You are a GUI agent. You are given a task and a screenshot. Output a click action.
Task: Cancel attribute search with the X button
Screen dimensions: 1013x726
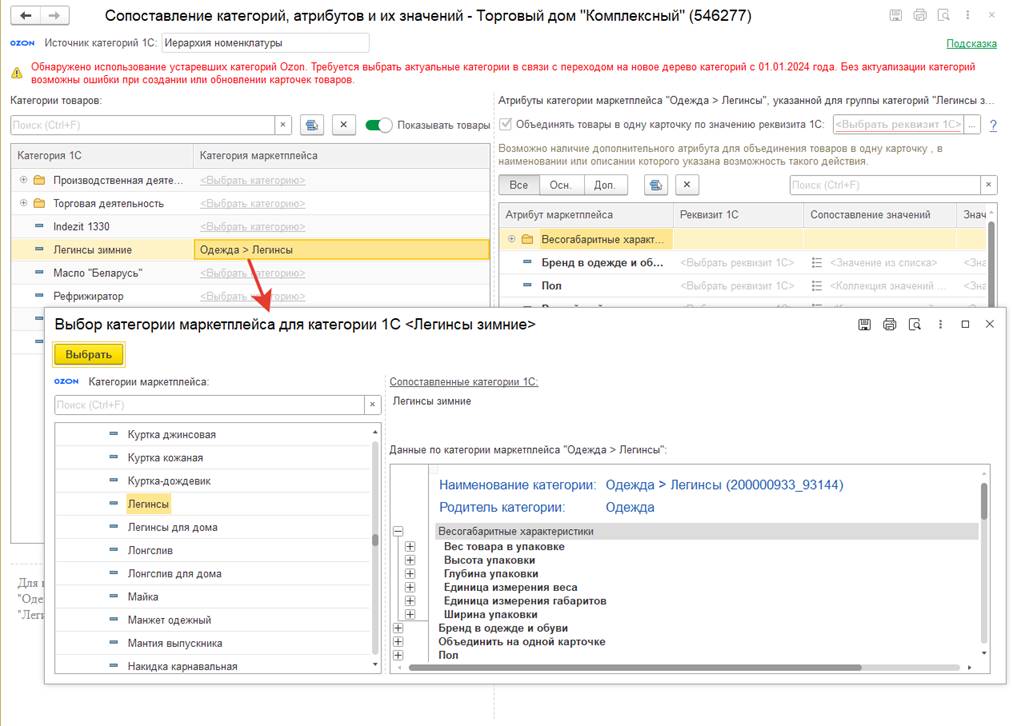[x=687, y=185]
